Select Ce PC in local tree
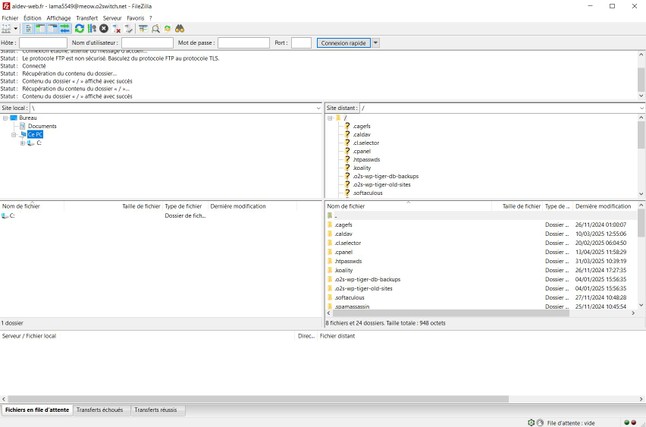Image resolution: width=646 pixels, height=427 pixels. (35, 134)
